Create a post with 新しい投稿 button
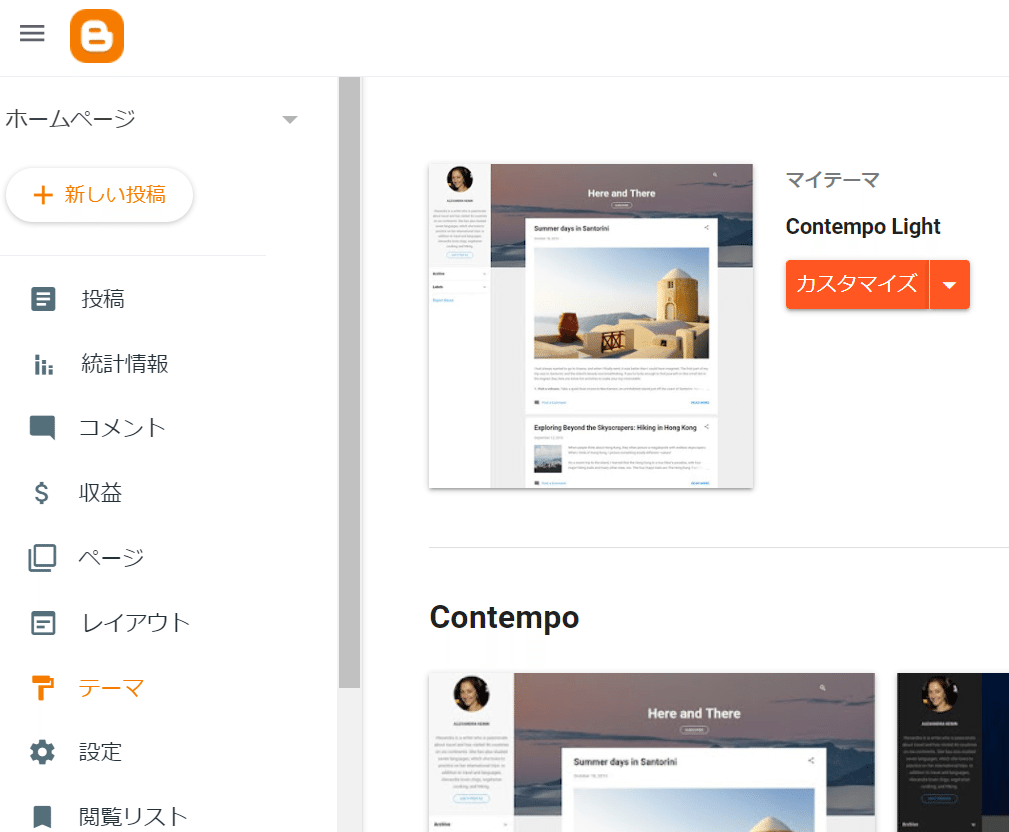1009x832 pixels. coord(100,195)
